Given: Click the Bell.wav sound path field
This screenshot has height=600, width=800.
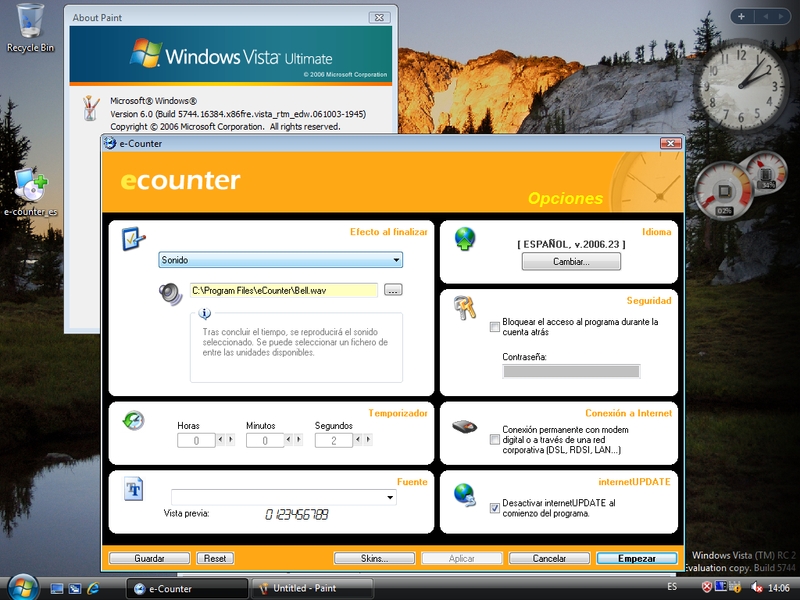Looking at the screenshot, I should 284,290.
